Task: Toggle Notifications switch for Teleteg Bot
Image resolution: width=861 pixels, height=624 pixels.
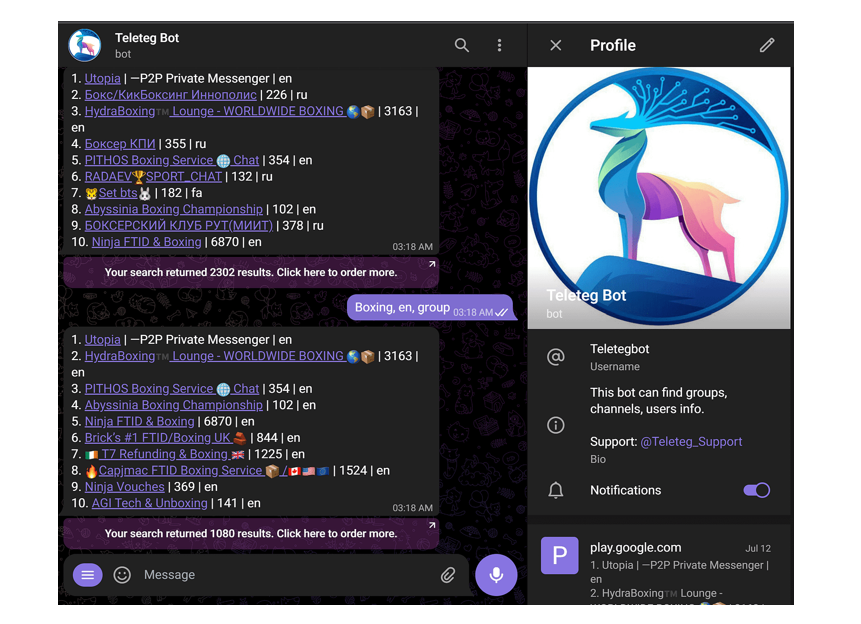Action: click(756, 490)
